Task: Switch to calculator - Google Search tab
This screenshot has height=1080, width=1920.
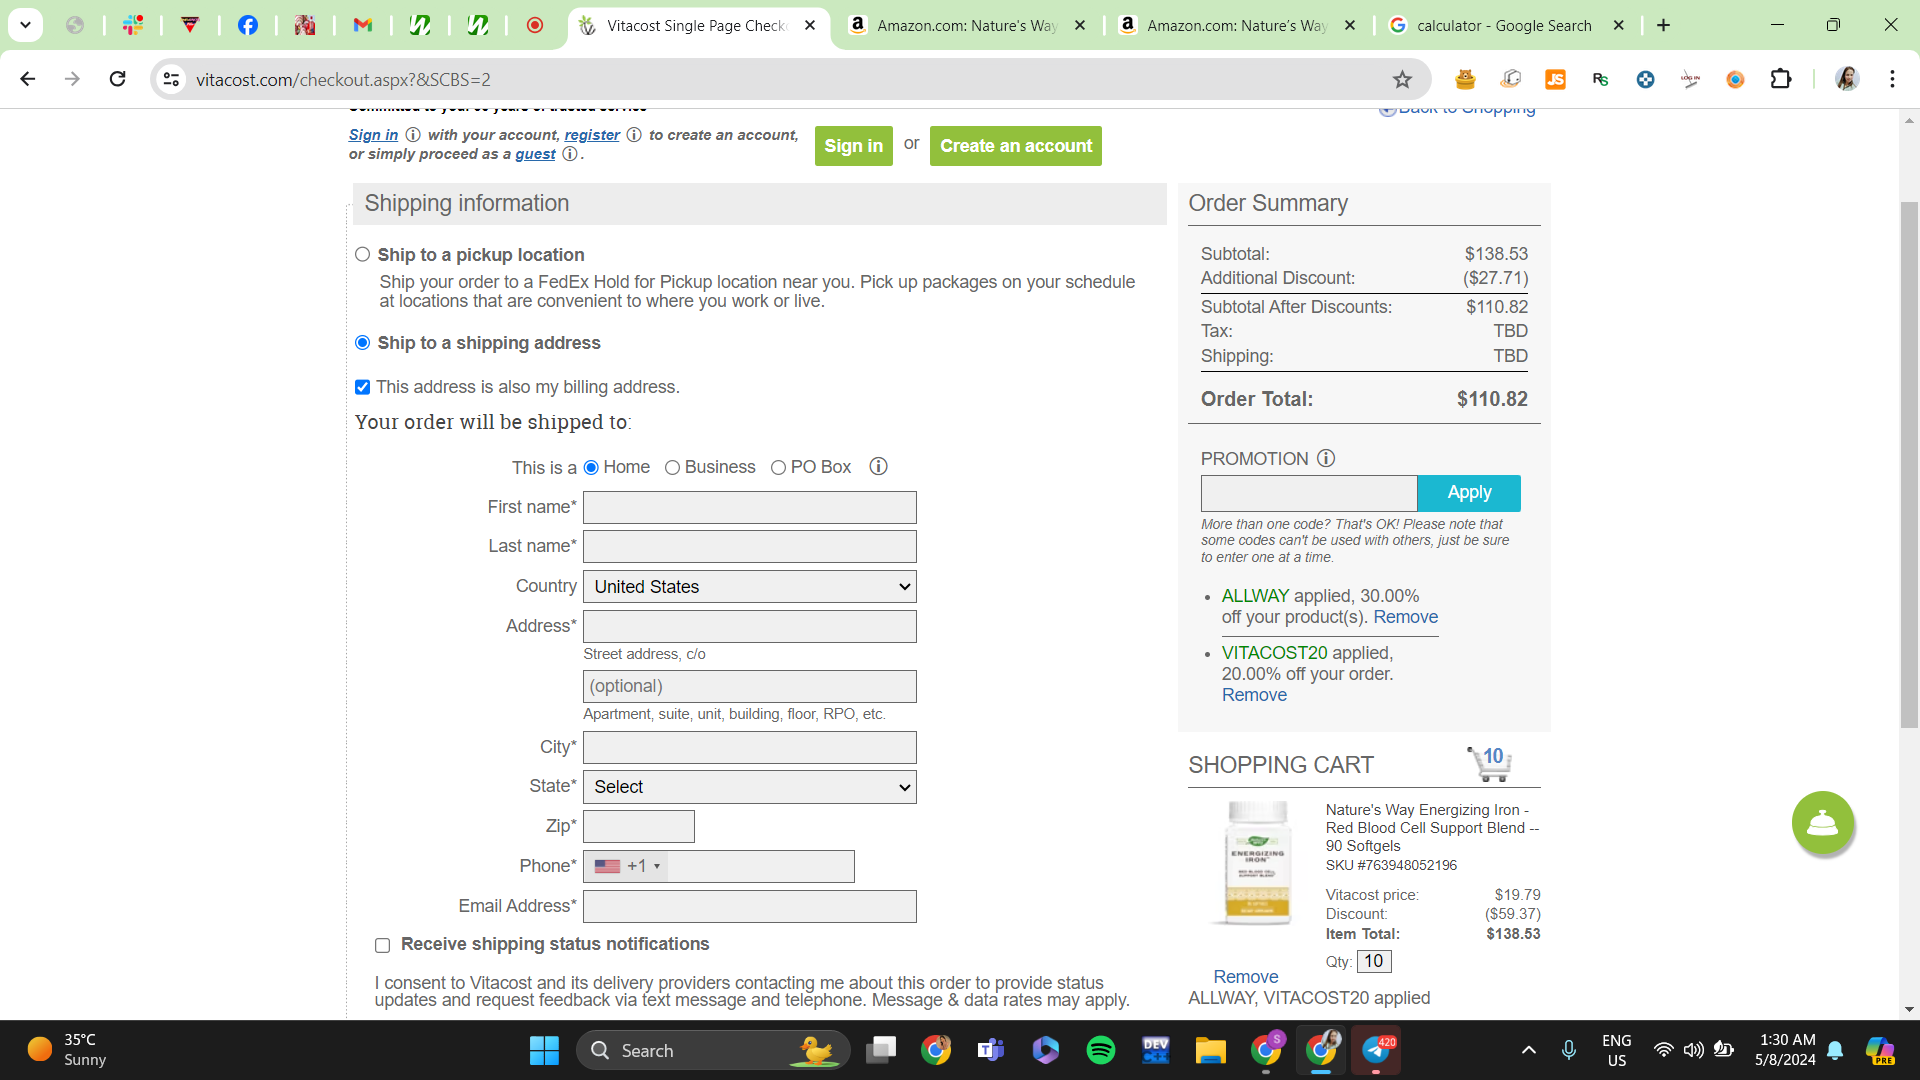Action: tap(1506, 25)
